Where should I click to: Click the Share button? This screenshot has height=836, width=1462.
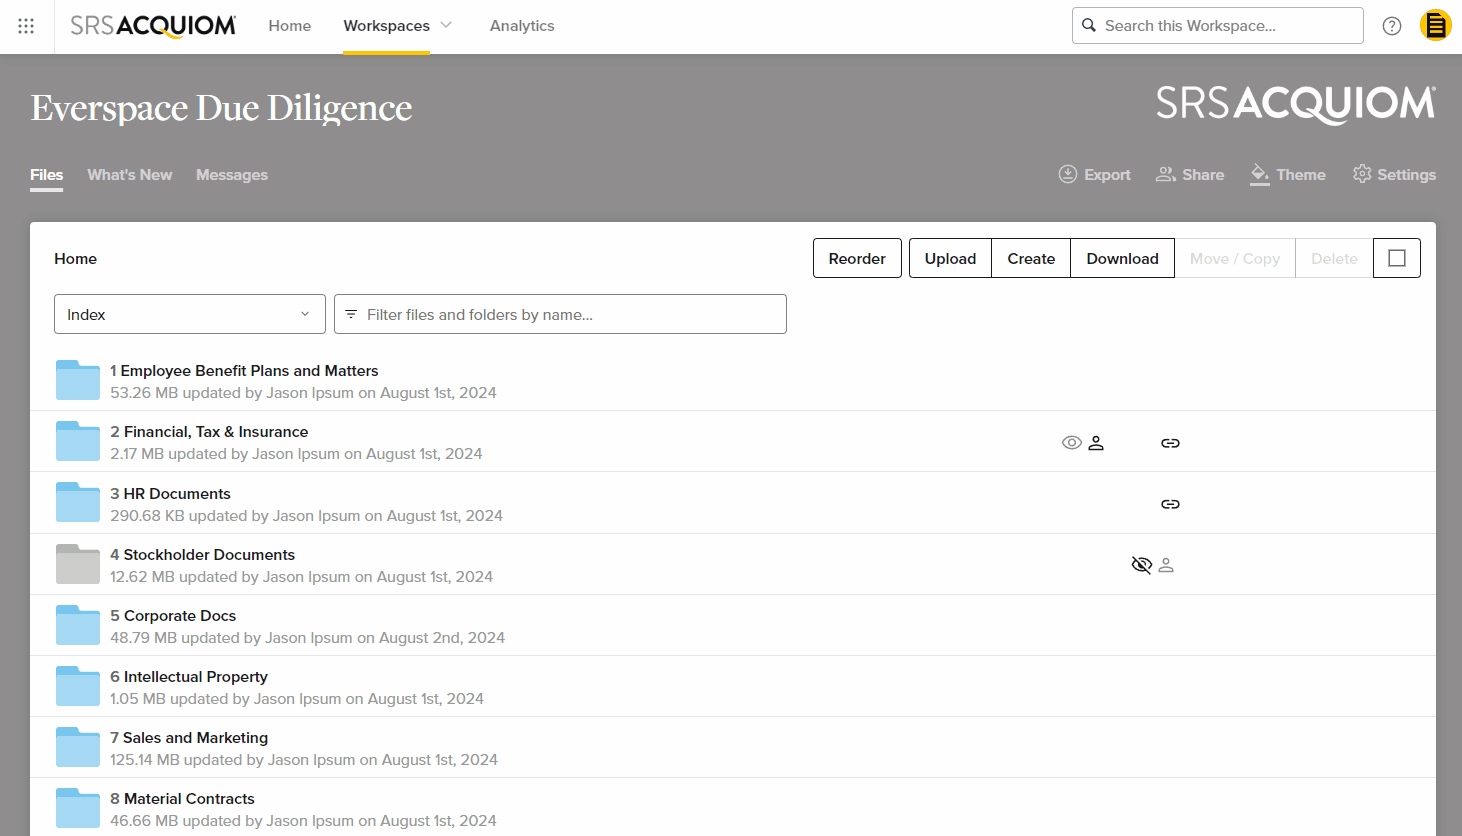coord(1190,174)
